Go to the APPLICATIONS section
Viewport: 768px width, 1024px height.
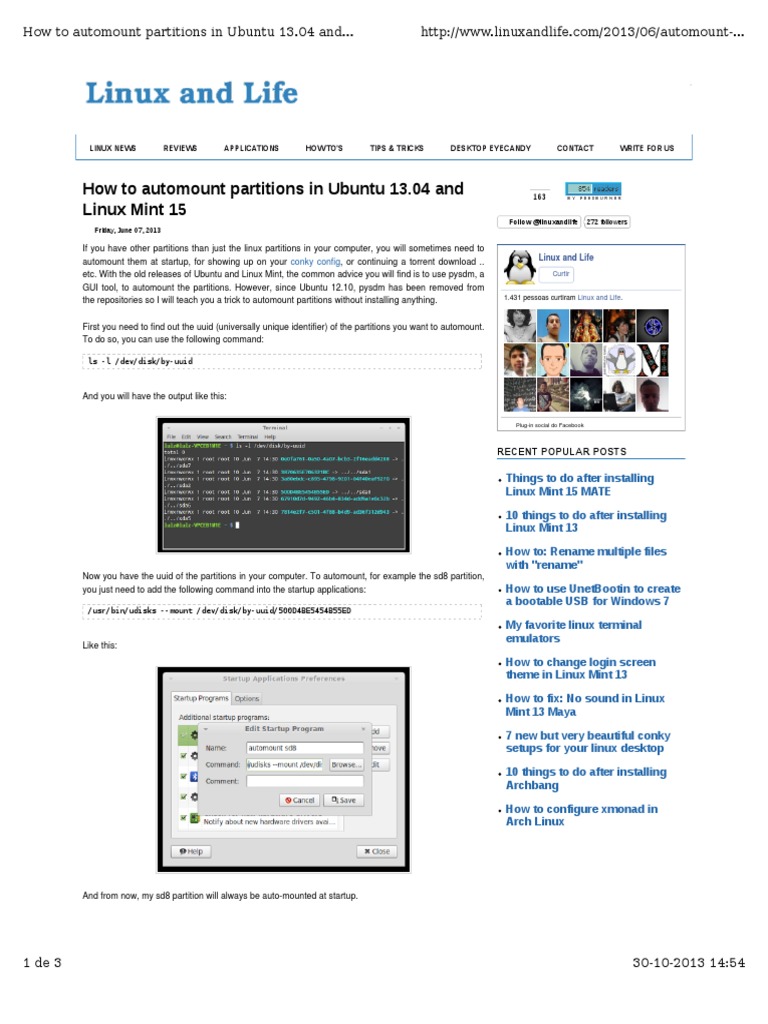[251, 148]
